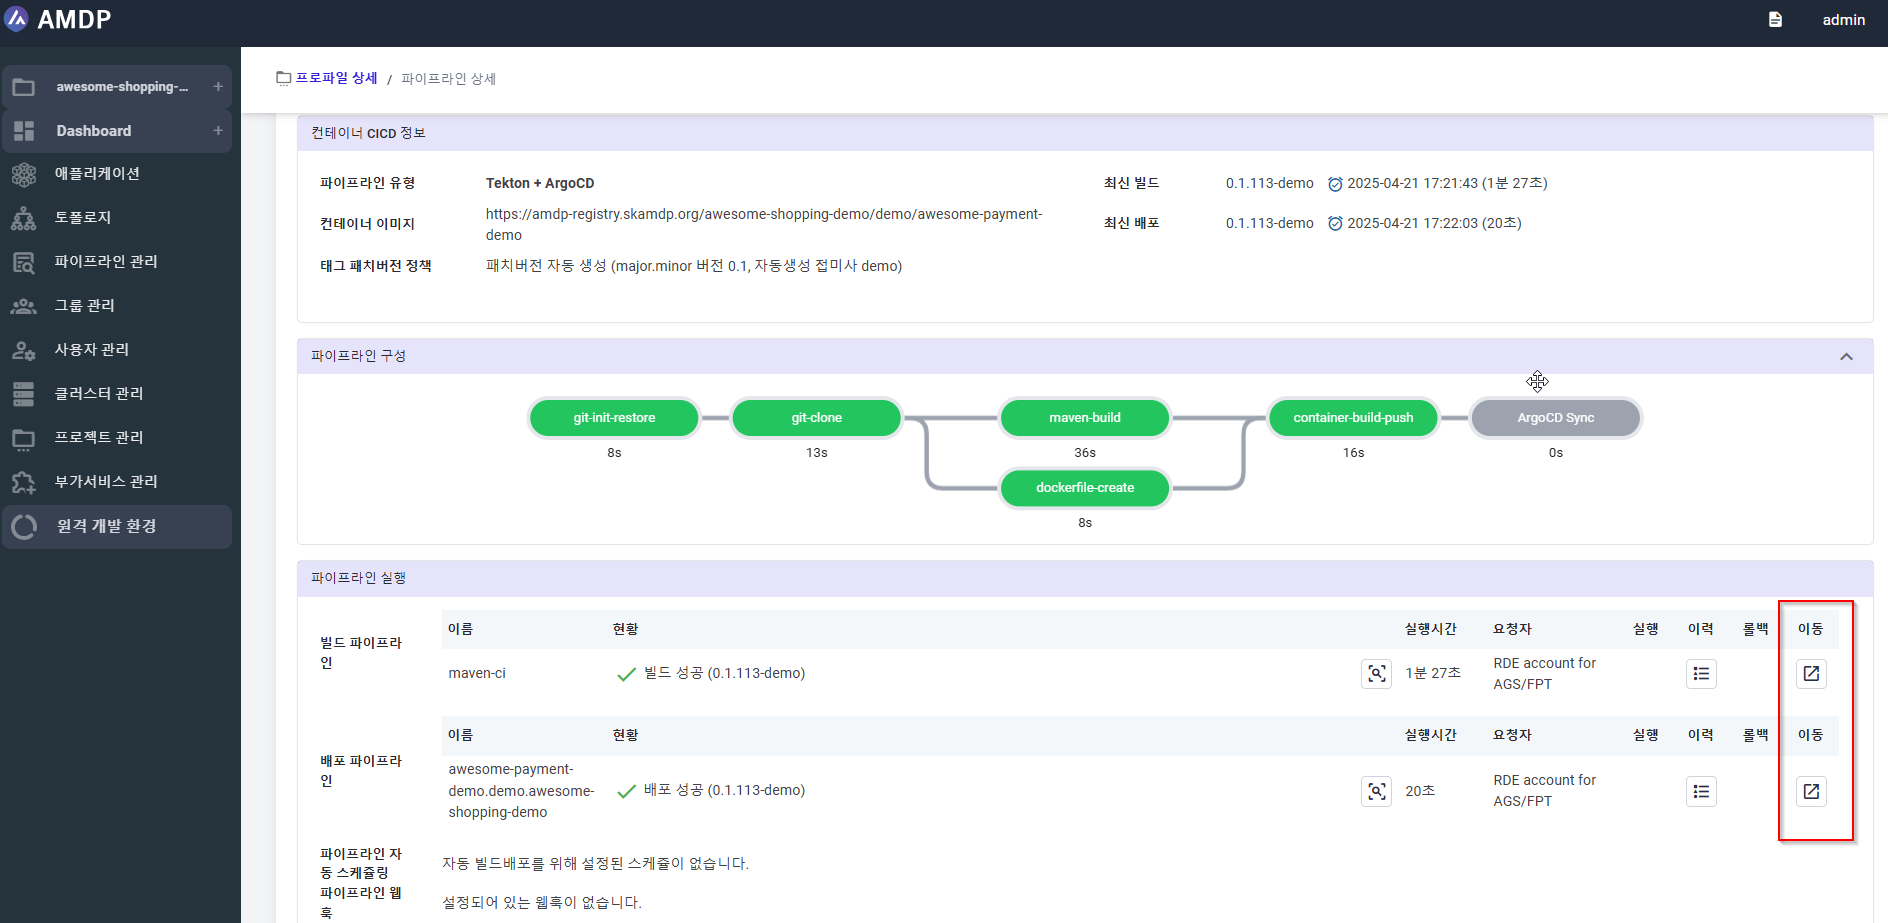Expand the Dashboard plus icon
The height and width of the screenshot is (923, 1888).
click(218, 131)
